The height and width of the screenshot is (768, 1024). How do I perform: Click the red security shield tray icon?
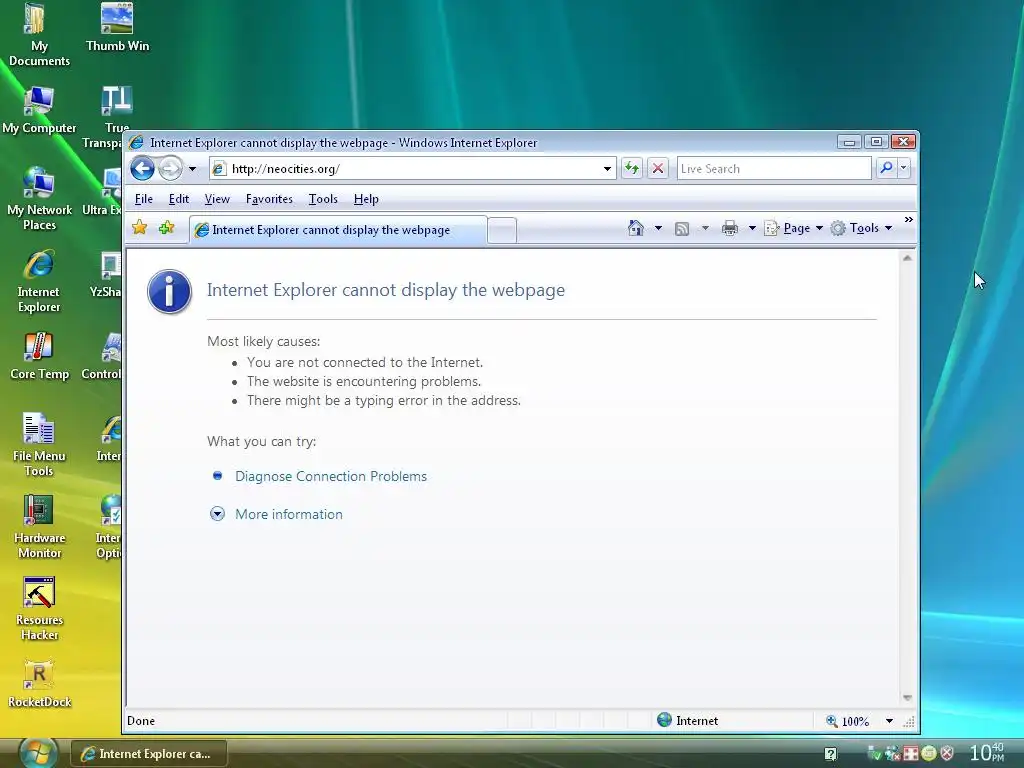(947, 754)
